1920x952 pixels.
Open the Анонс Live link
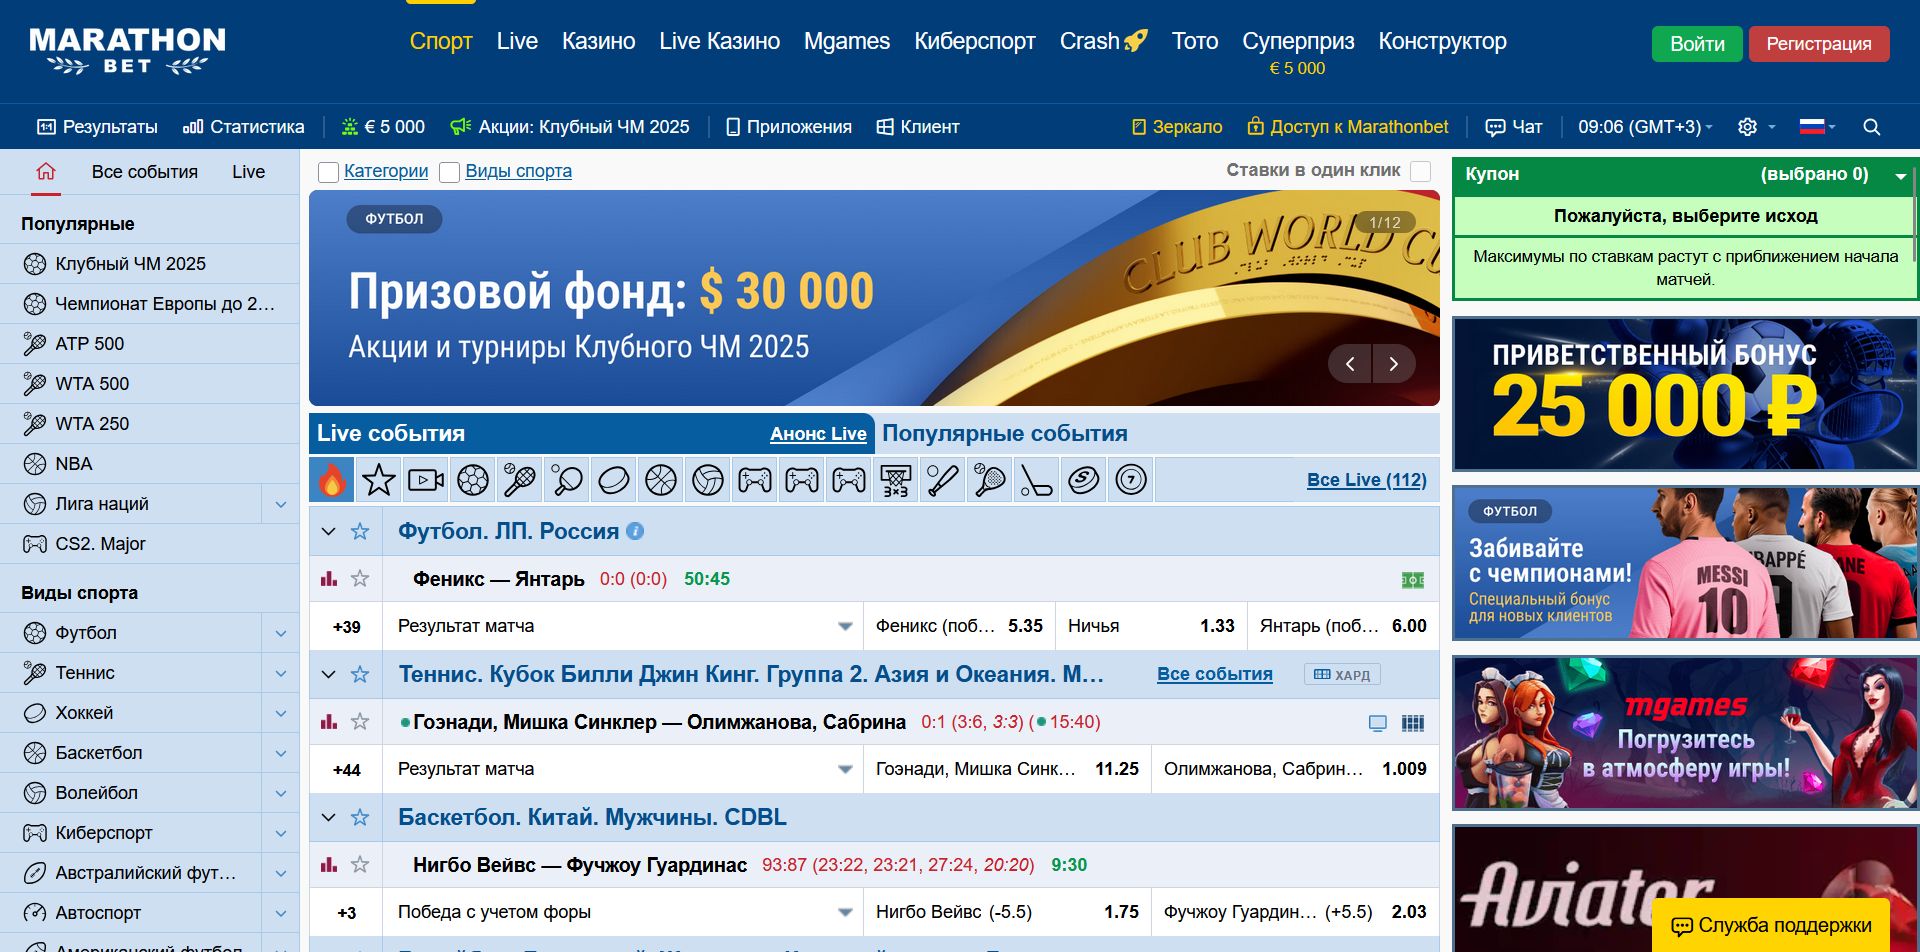tap(818, 434)
